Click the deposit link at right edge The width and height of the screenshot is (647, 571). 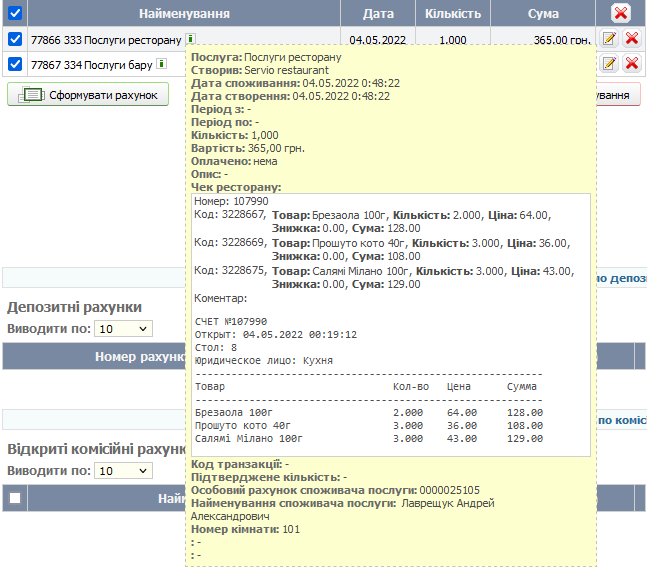coord(621,280)
